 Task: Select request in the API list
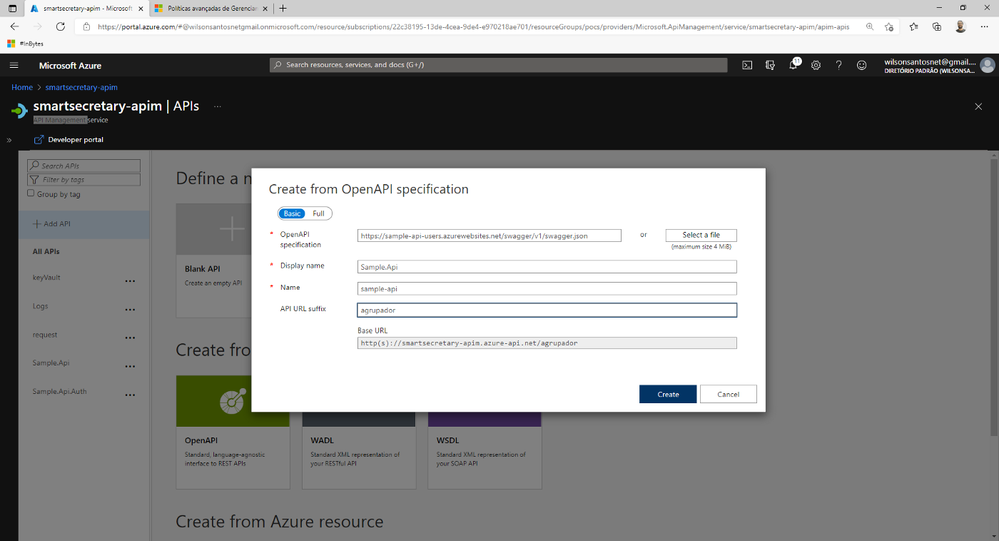pyautogui.click(x=45, y=335)
